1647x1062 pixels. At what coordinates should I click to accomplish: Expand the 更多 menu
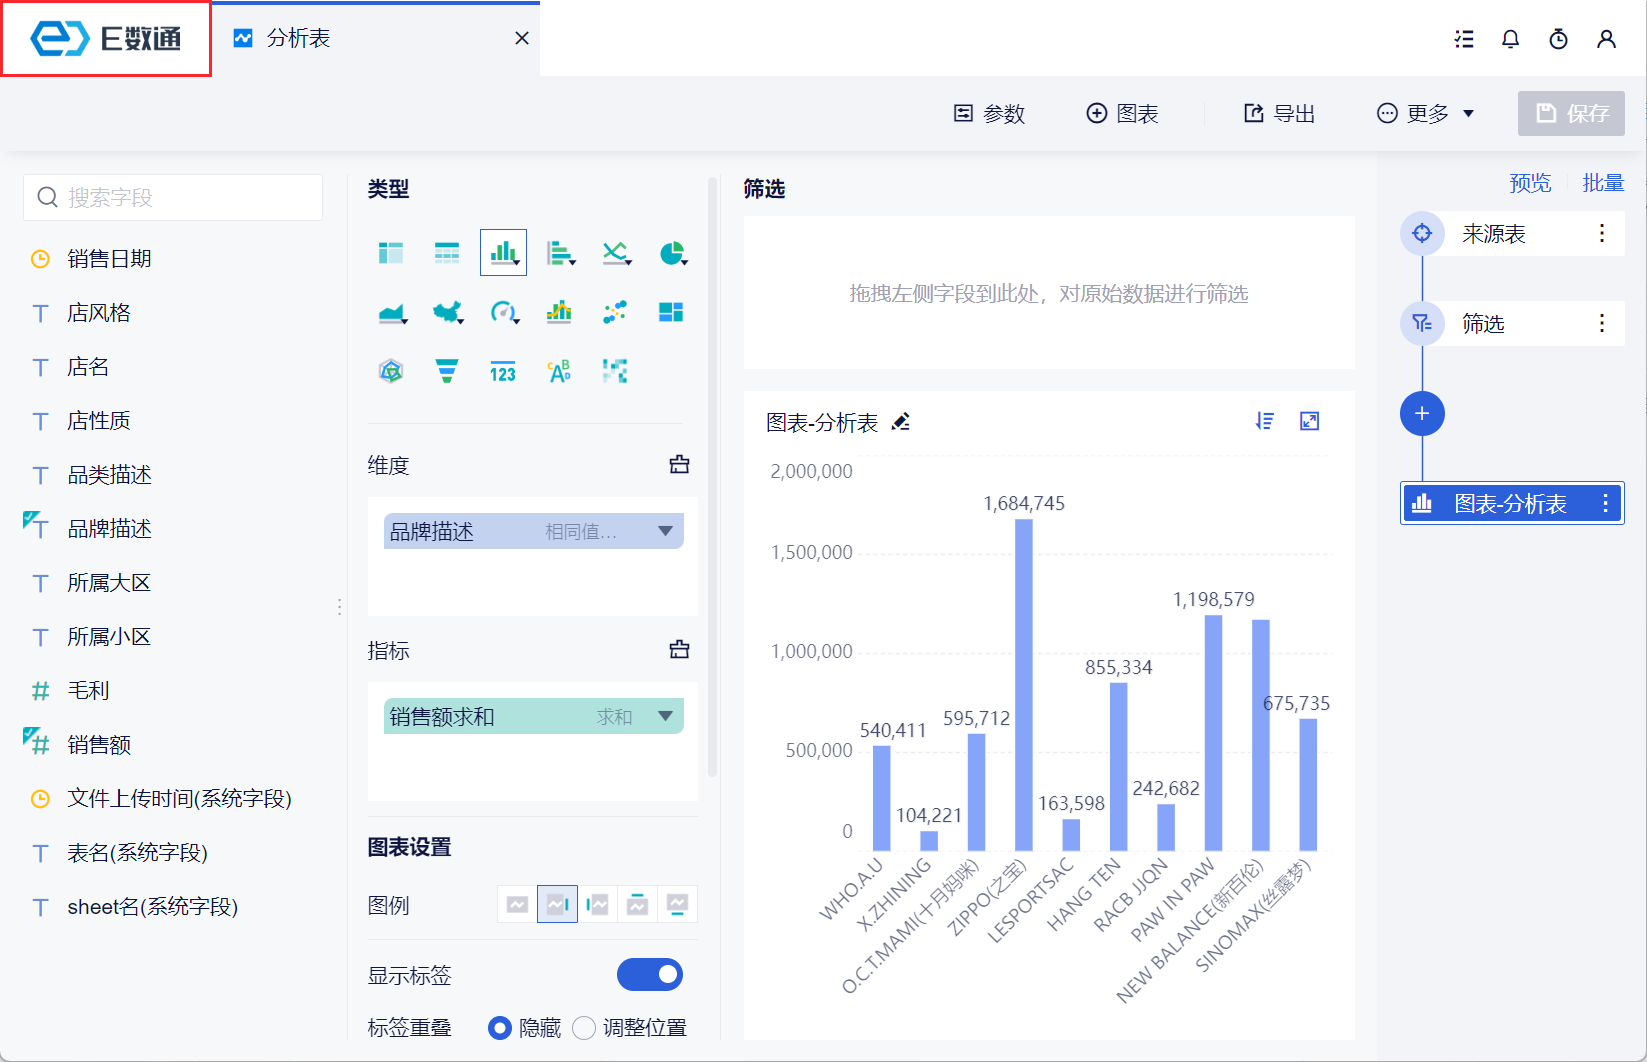click(1425, 114)
